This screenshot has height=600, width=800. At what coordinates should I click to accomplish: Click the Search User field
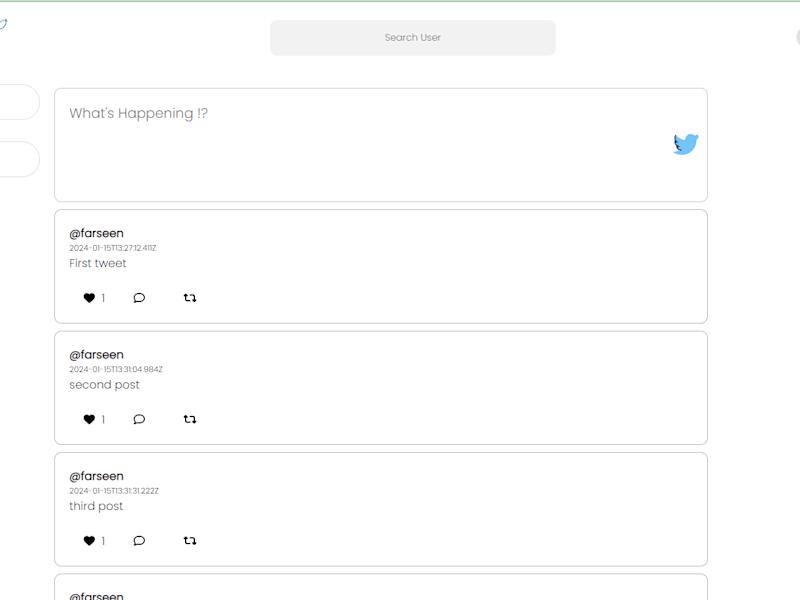pos(413,38)
